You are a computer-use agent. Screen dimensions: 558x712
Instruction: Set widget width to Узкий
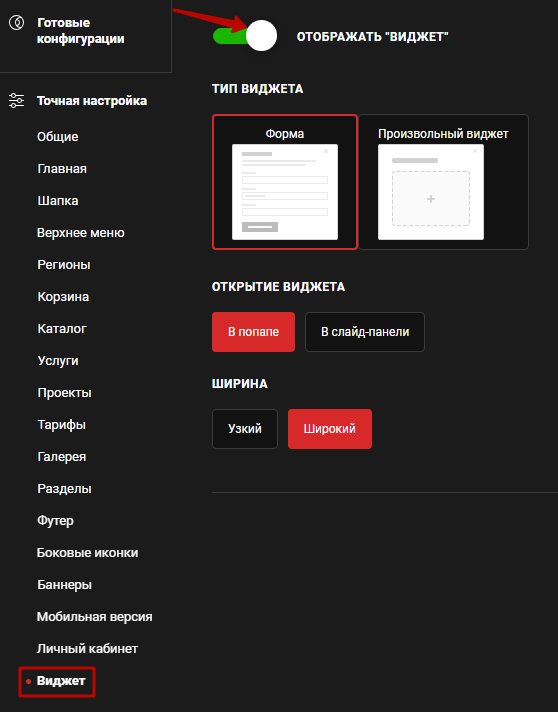pyautogui.click(x=245, y=429)
